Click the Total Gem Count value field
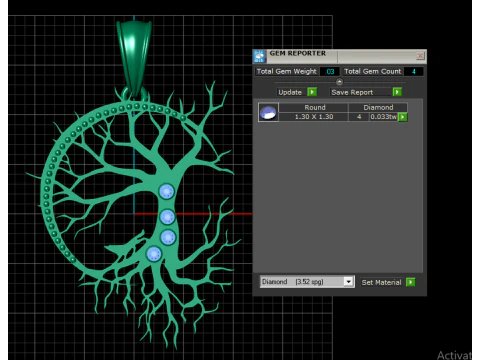 (414, 71)
